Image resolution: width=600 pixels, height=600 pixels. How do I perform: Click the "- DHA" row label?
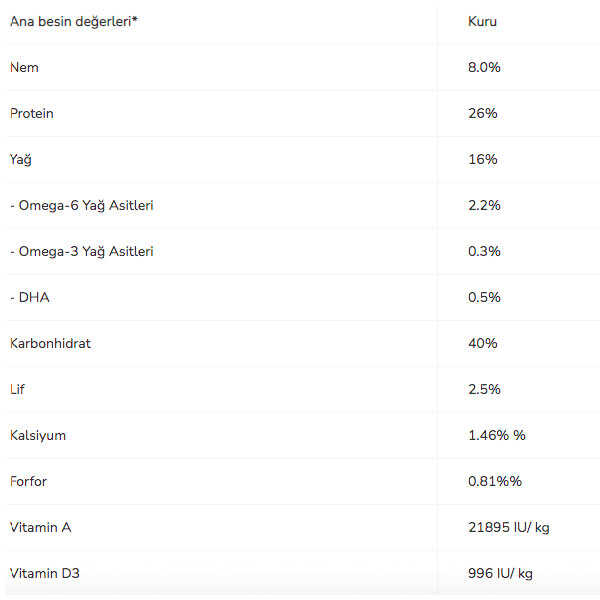pos(30,297)
